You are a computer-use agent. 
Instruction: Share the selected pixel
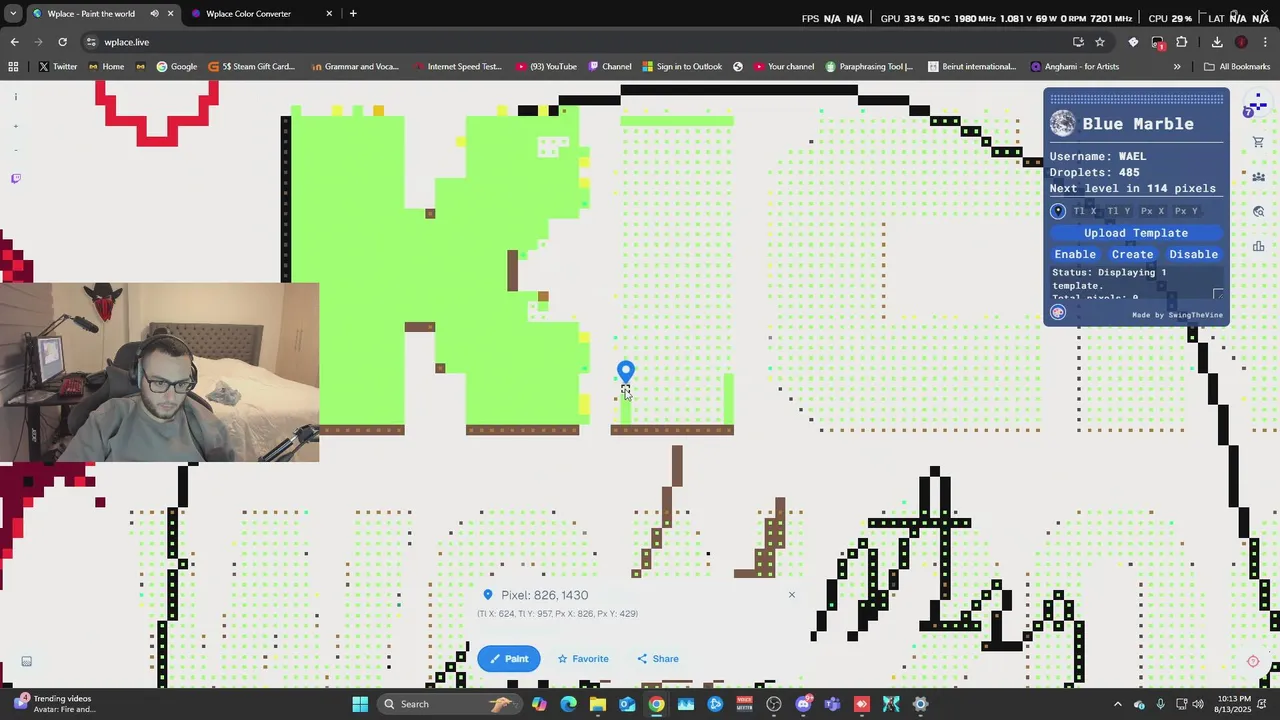[658, 658]
